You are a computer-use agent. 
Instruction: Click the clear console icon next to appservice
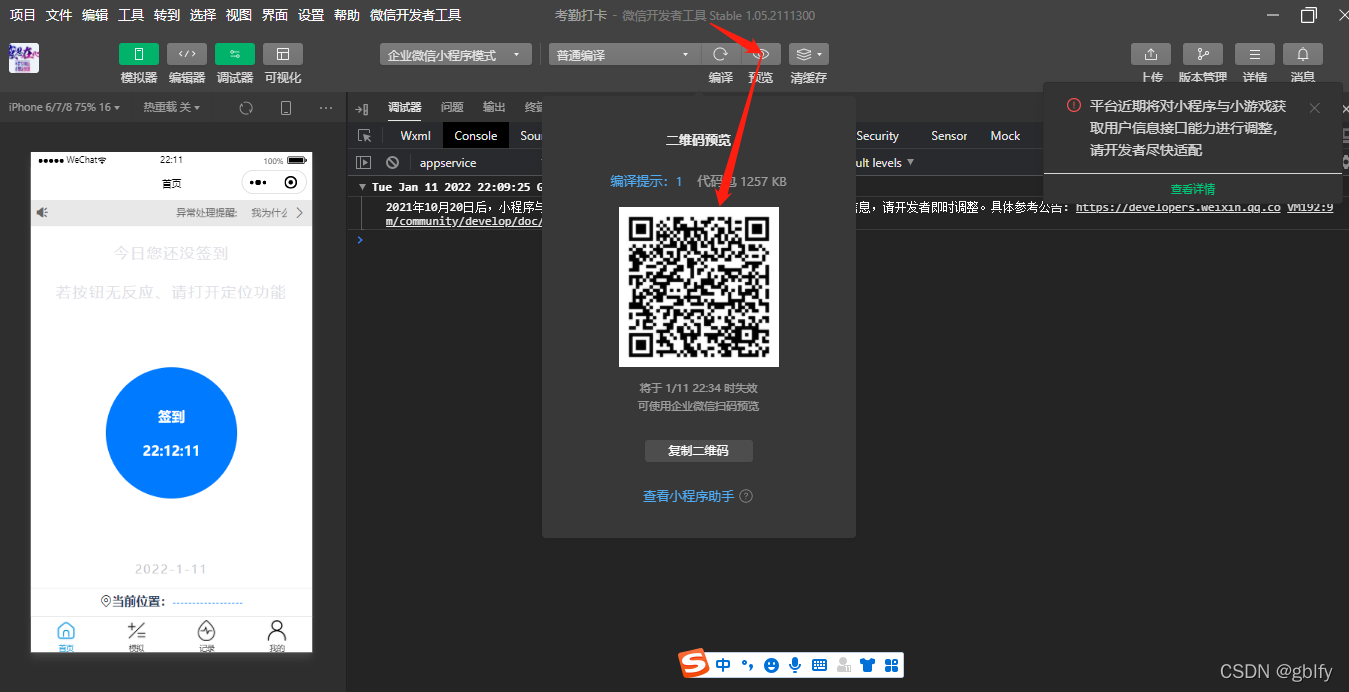[392, 161]
